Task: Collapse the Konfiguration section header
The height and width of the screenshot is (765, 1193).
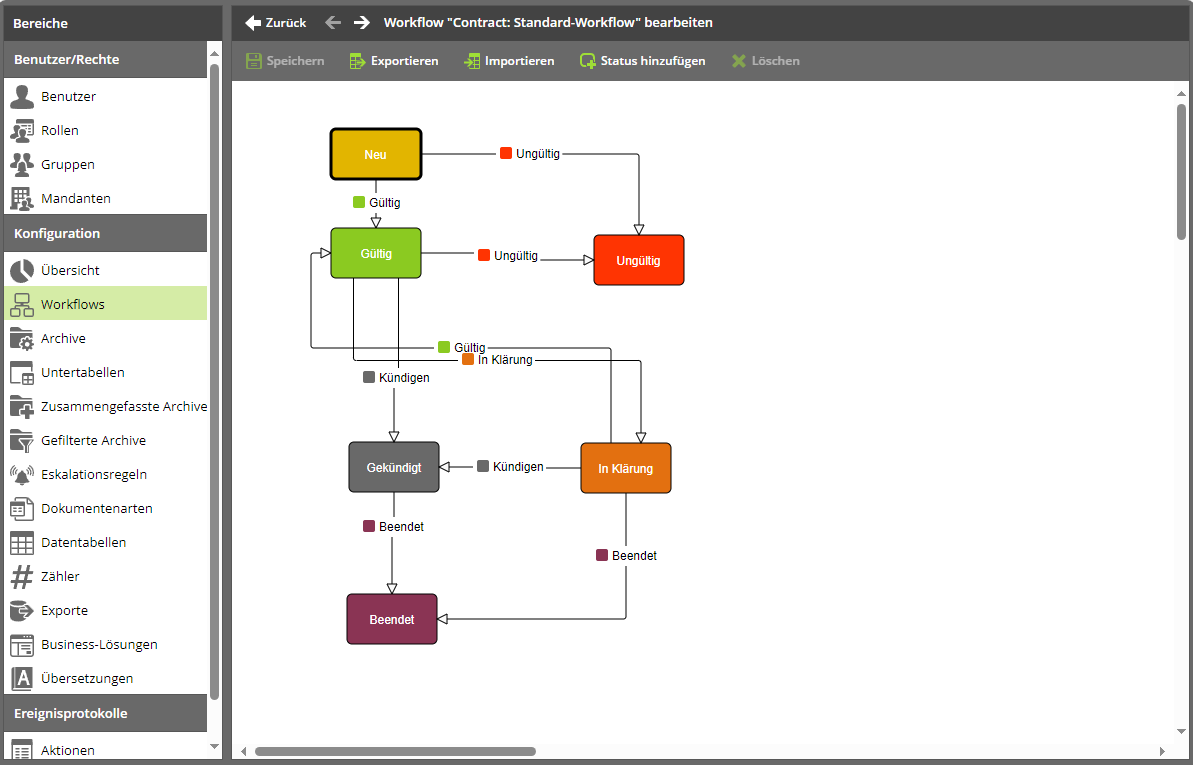Action: [x=105, y=233]
